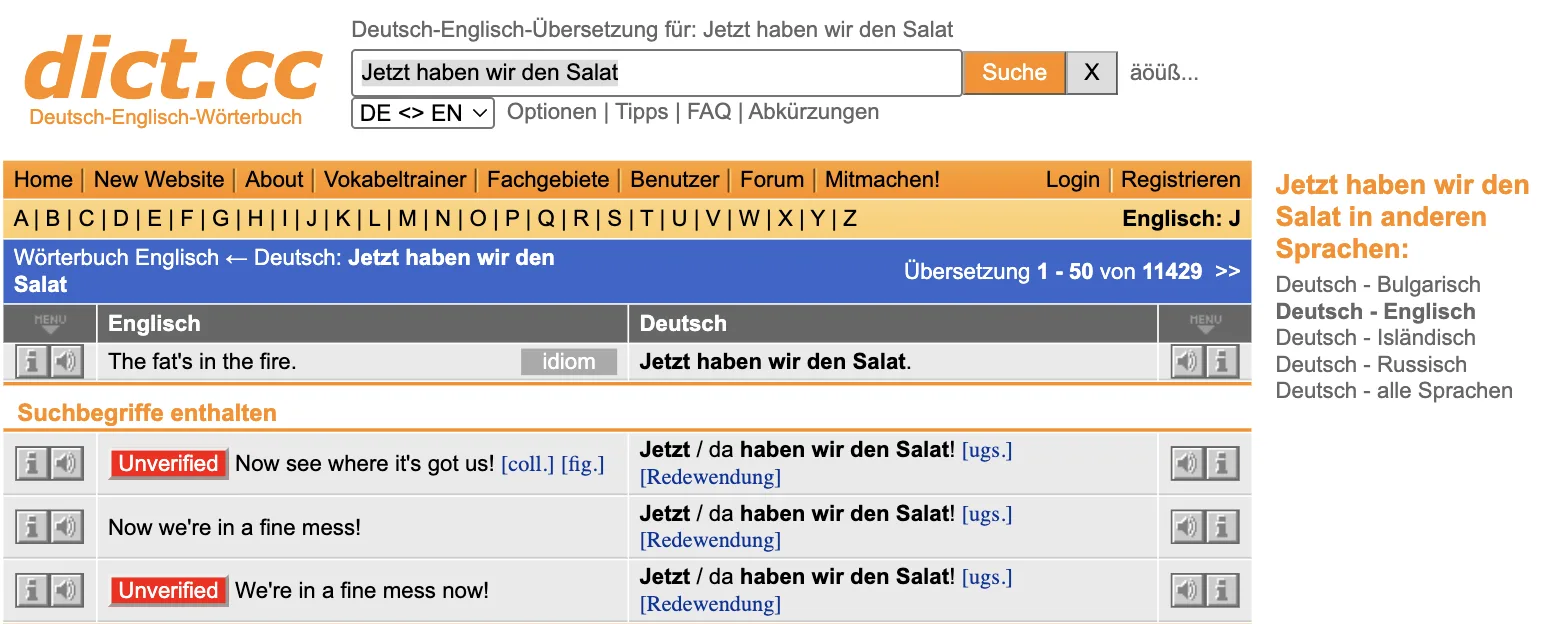Image resolution: width=1567 pixels, height=624 pixels.
Task: Select letter S in the alphabet index
Action: [x=614, y=218]
